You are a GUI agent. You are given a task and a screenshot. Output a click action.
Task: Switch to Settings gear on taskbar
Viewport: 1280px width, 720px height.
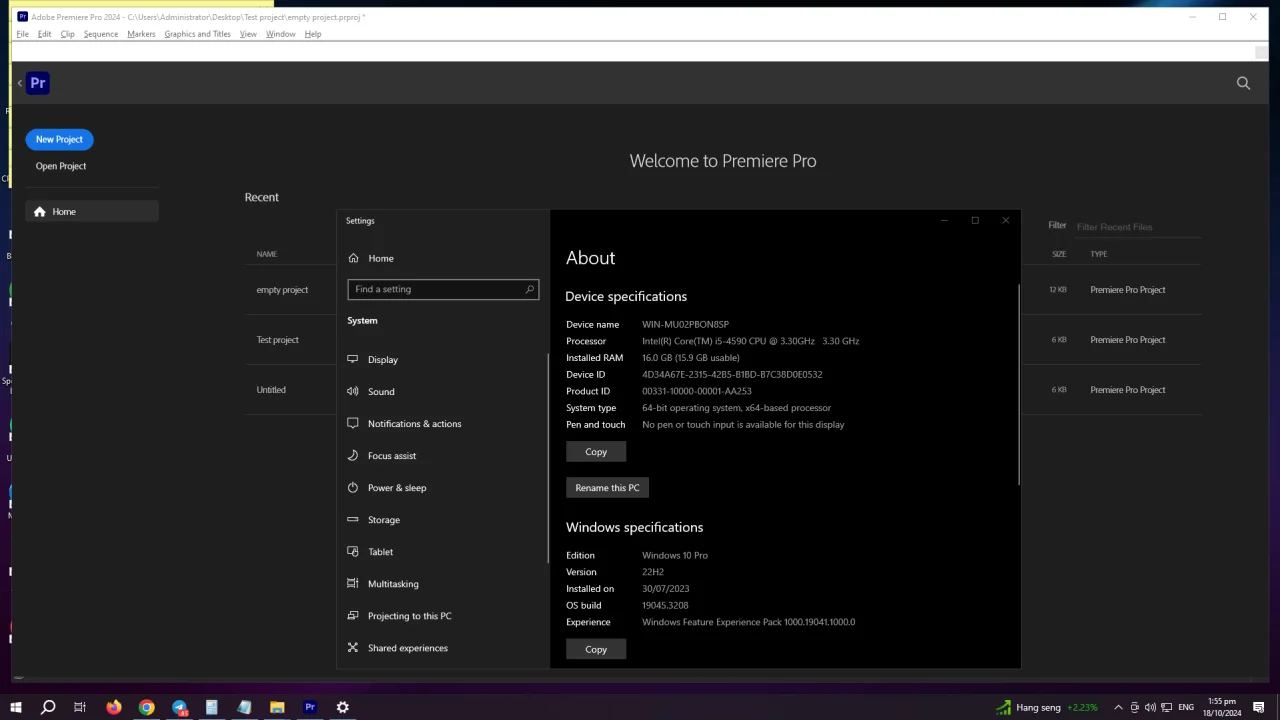[343, 707]
